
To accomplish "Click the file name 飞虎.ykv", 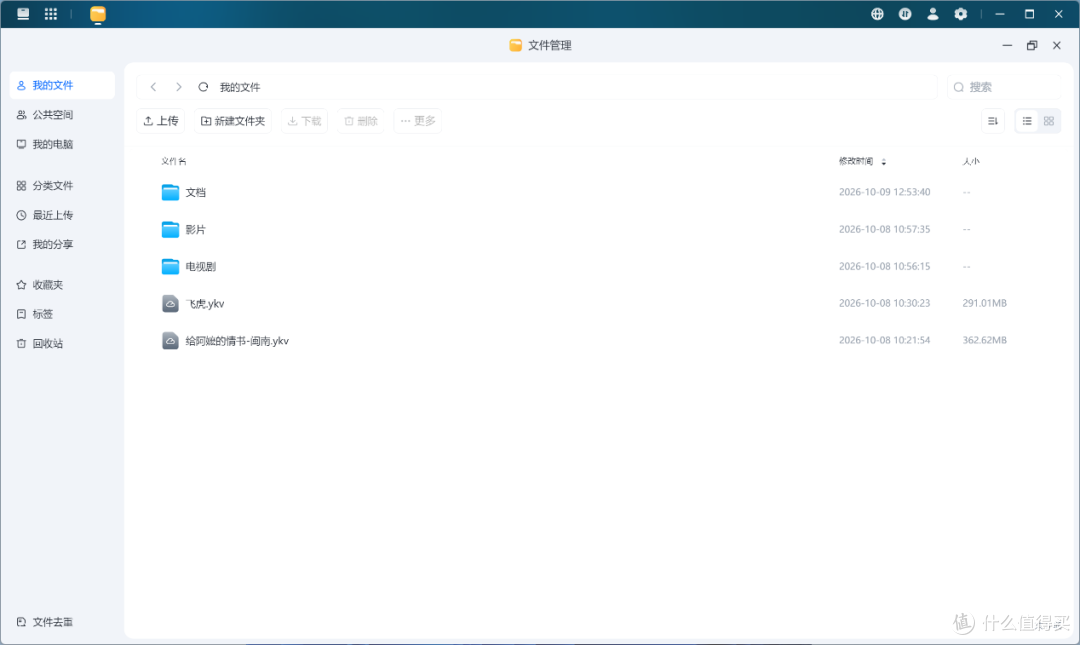I will (x=205, y=304).
